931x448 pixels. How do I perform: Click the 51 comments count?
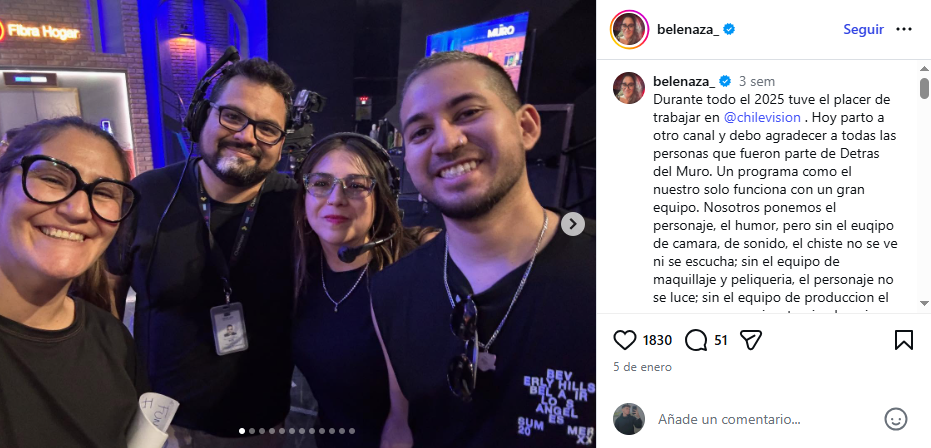click(721, 340)
